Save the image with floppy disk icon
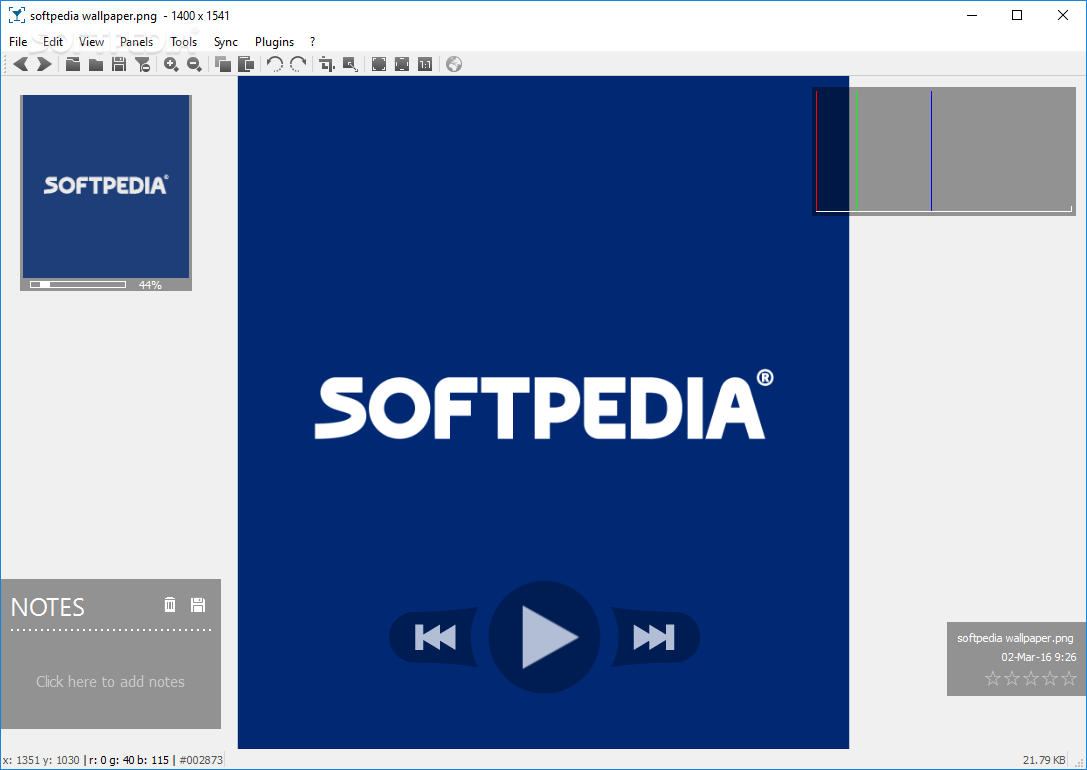Viewport: 1087px width, 770px height. tap(119, 64)
